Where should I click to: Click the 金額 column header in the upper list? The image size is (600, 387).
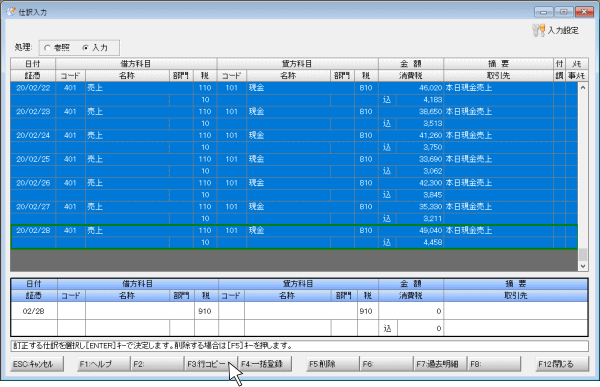coord(411,64)
